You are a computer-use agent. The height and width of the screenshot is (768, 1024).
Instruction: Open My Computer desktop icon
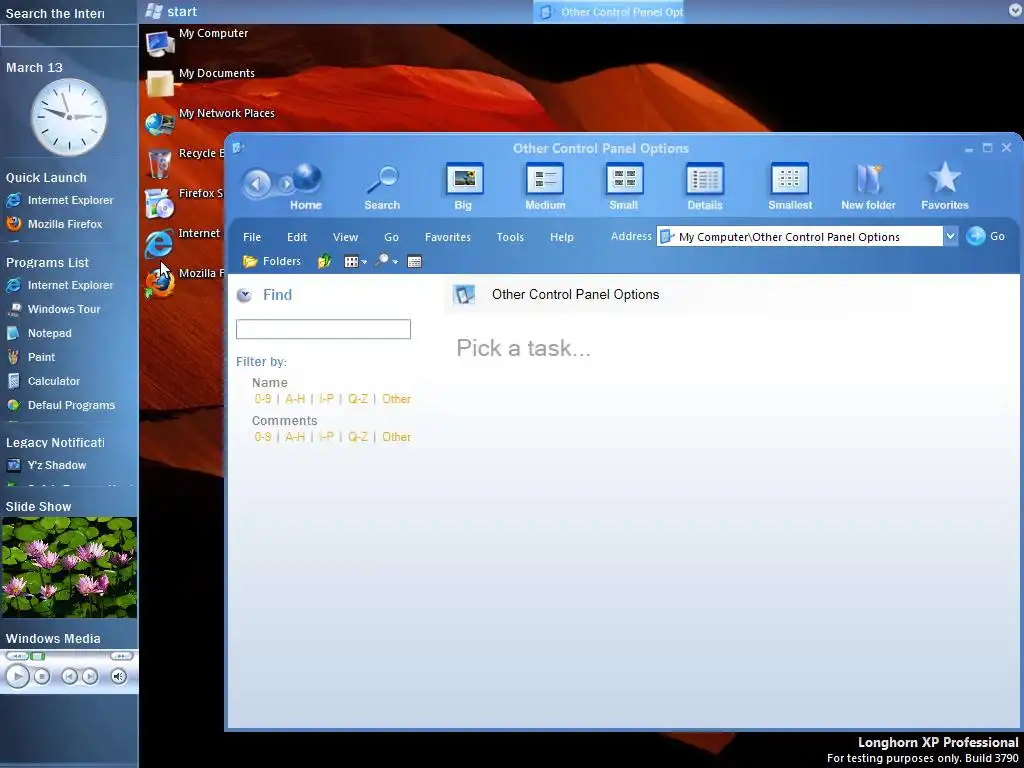click(197, 41)
